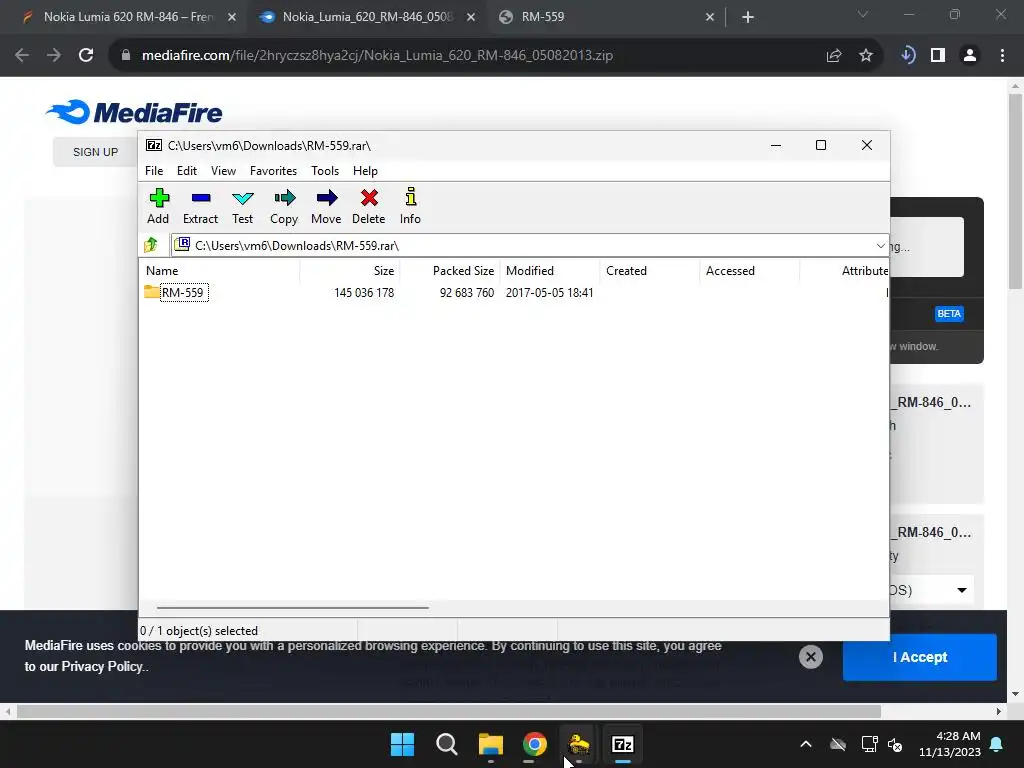Click the Extract toolbar icon
1024x768 pixels.
click(200, 206)
